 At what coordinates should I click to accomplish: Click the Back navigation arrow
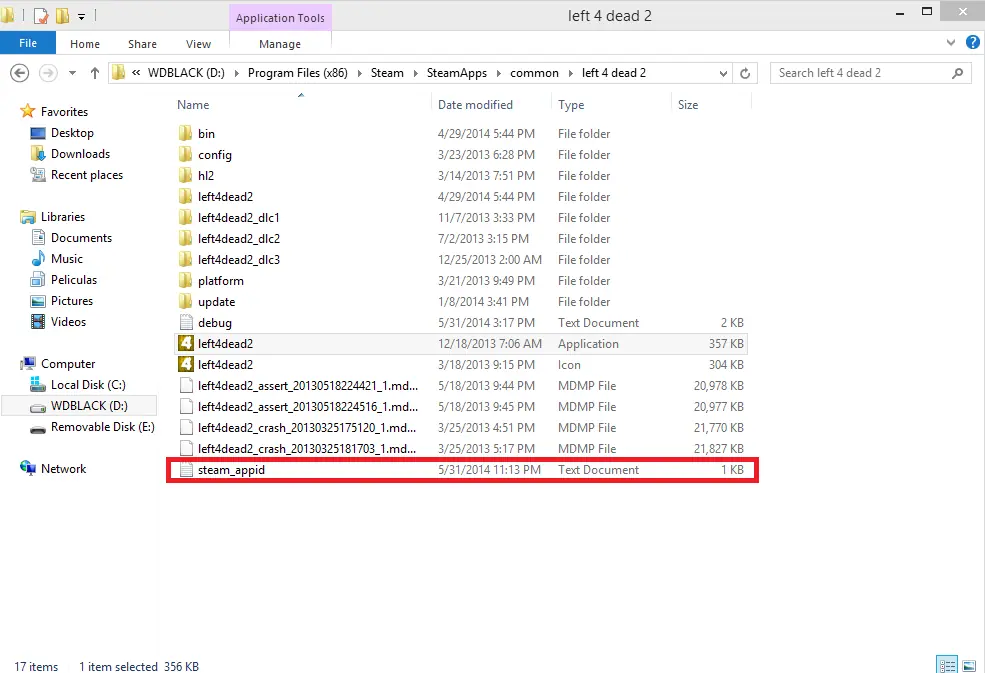(x=19, y=73)
